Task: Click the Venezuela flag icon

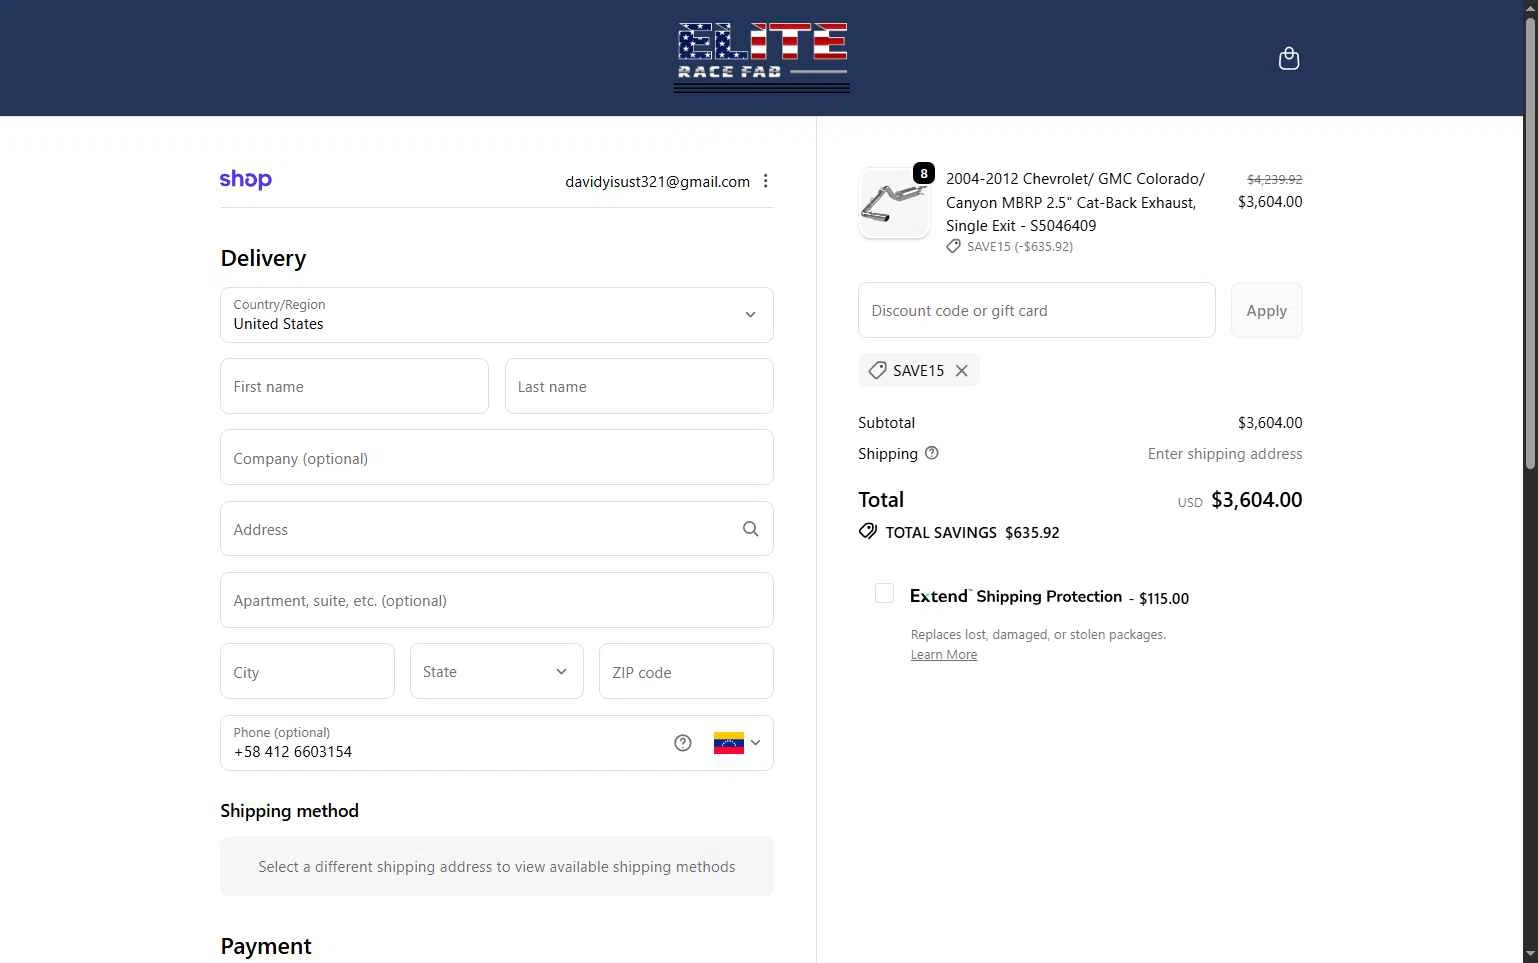Action: [x=729, y=743]
